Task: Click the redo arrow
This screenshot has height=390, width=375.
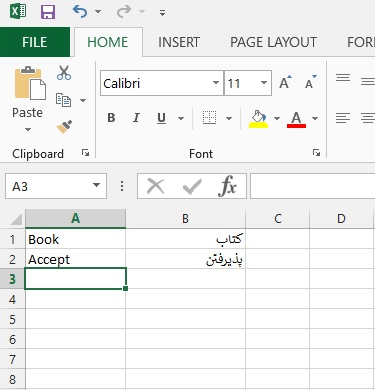Action: click(124, 12)
